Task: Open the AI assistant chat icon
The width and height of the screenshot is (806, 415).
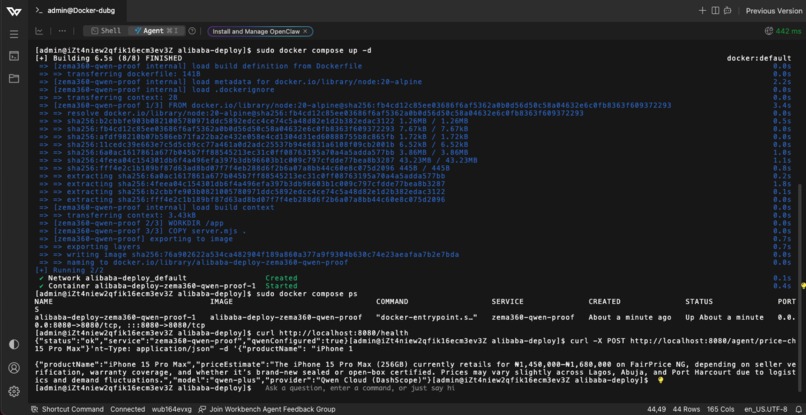Action: click(x=728, y=10)
